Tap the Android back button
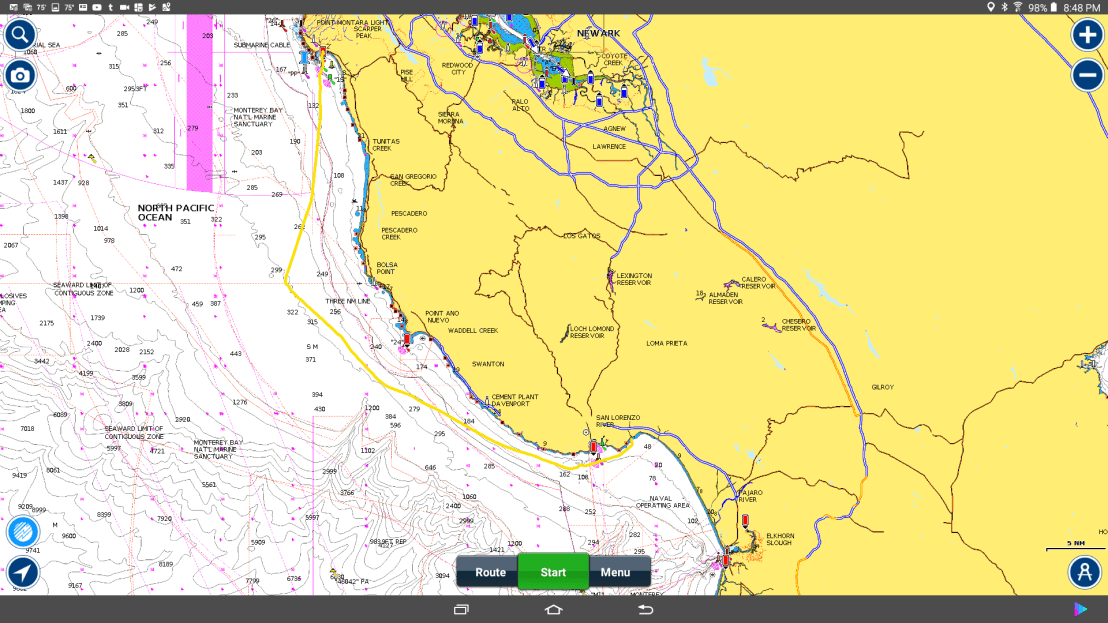Image resolution: width=1108 pixels, height=623 pixels. [646, 610]
